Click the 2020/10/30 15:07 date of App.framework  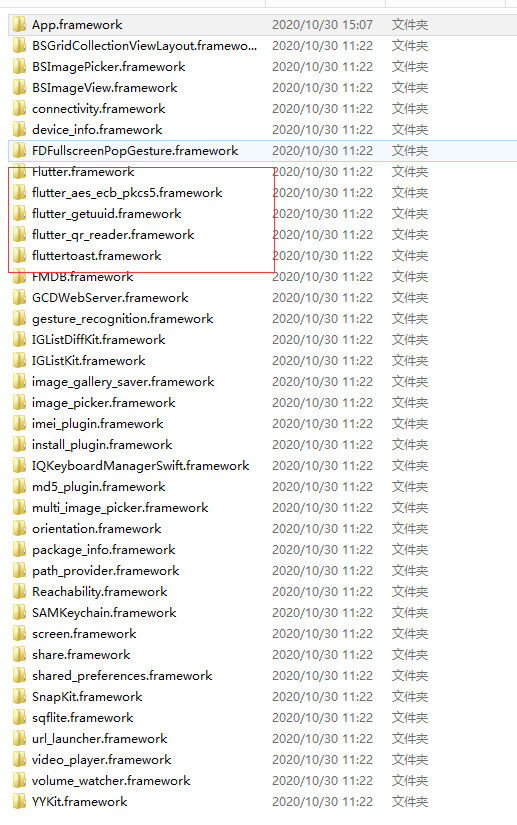[322, 25]
